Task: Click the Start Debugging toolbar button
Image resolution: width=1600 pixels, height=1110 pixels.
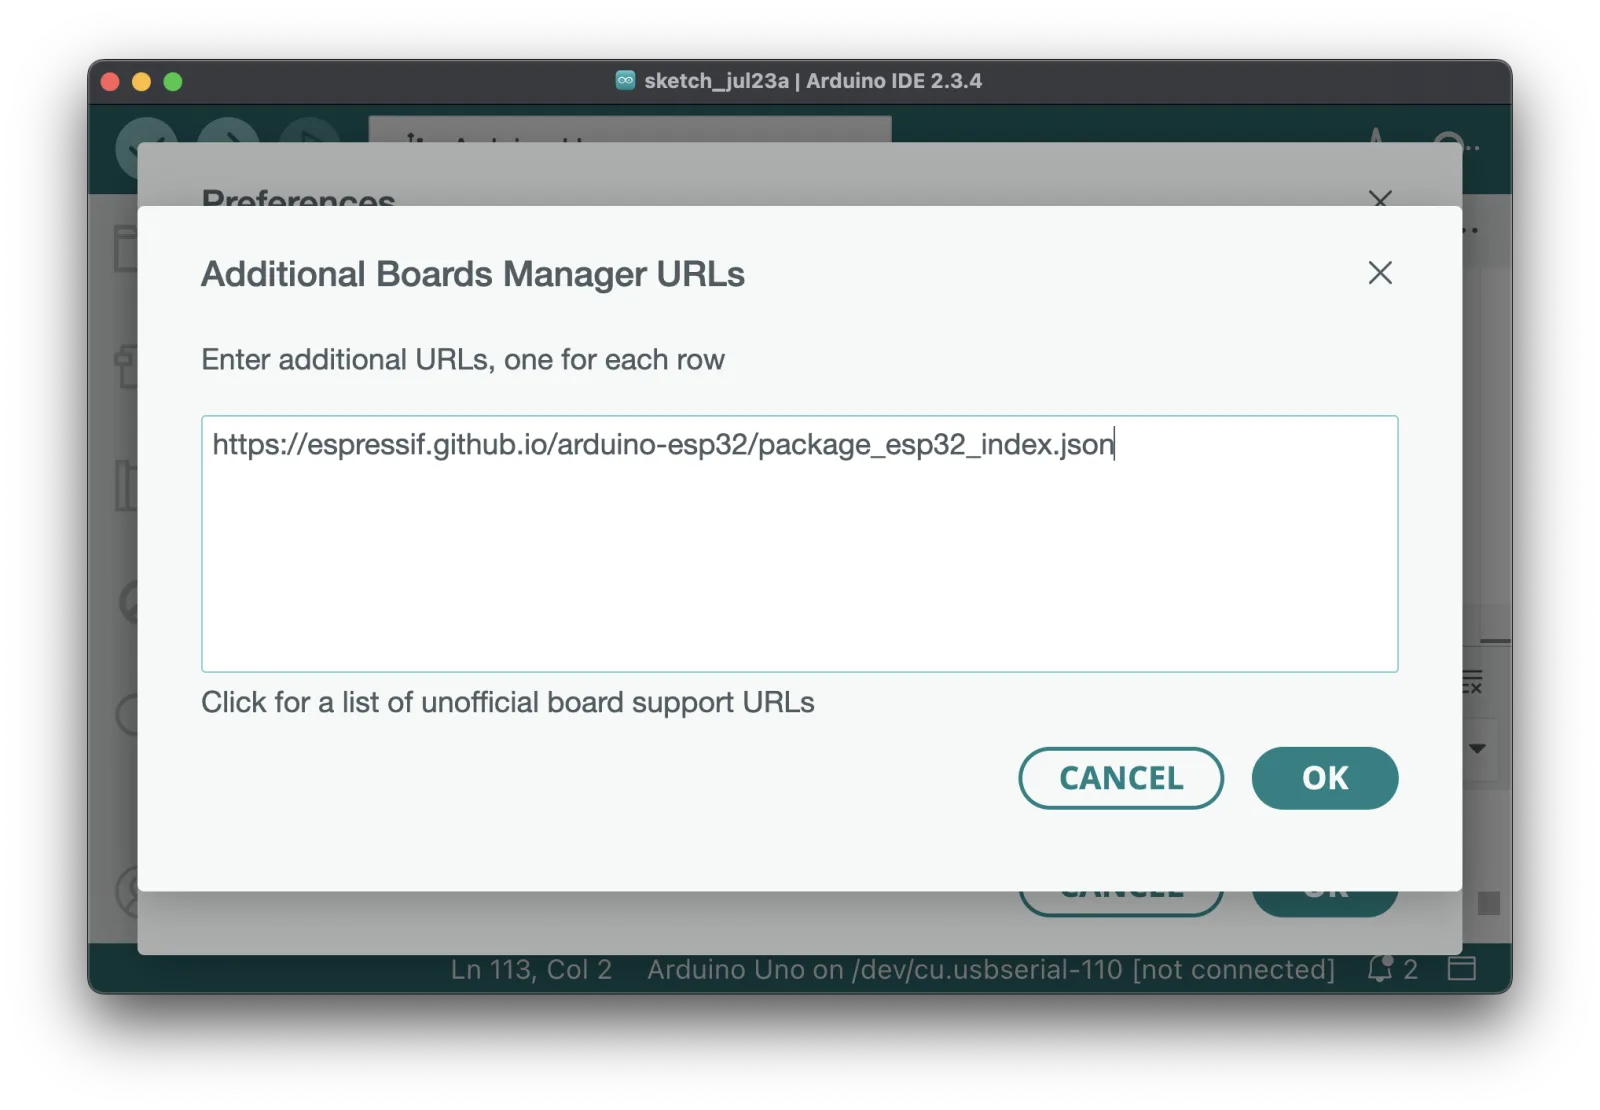Action: coord(310,130)
